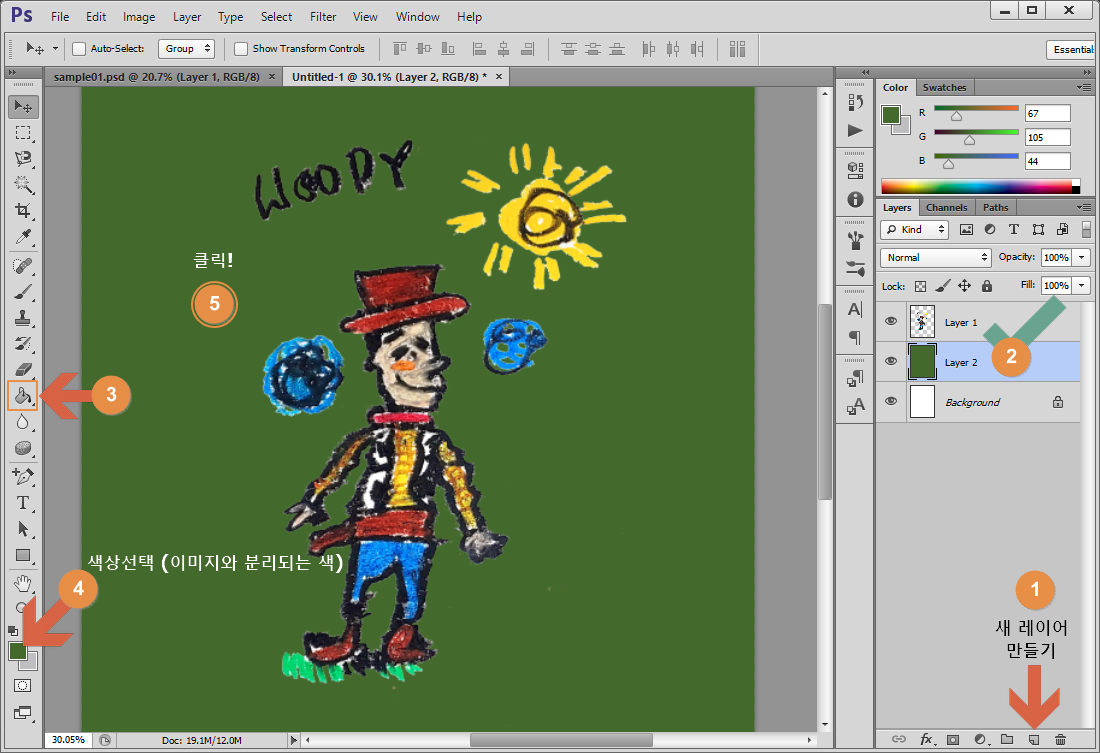Switch to the Swatches tab
This screenshot has height=753, width=1100.
[944, 88]
